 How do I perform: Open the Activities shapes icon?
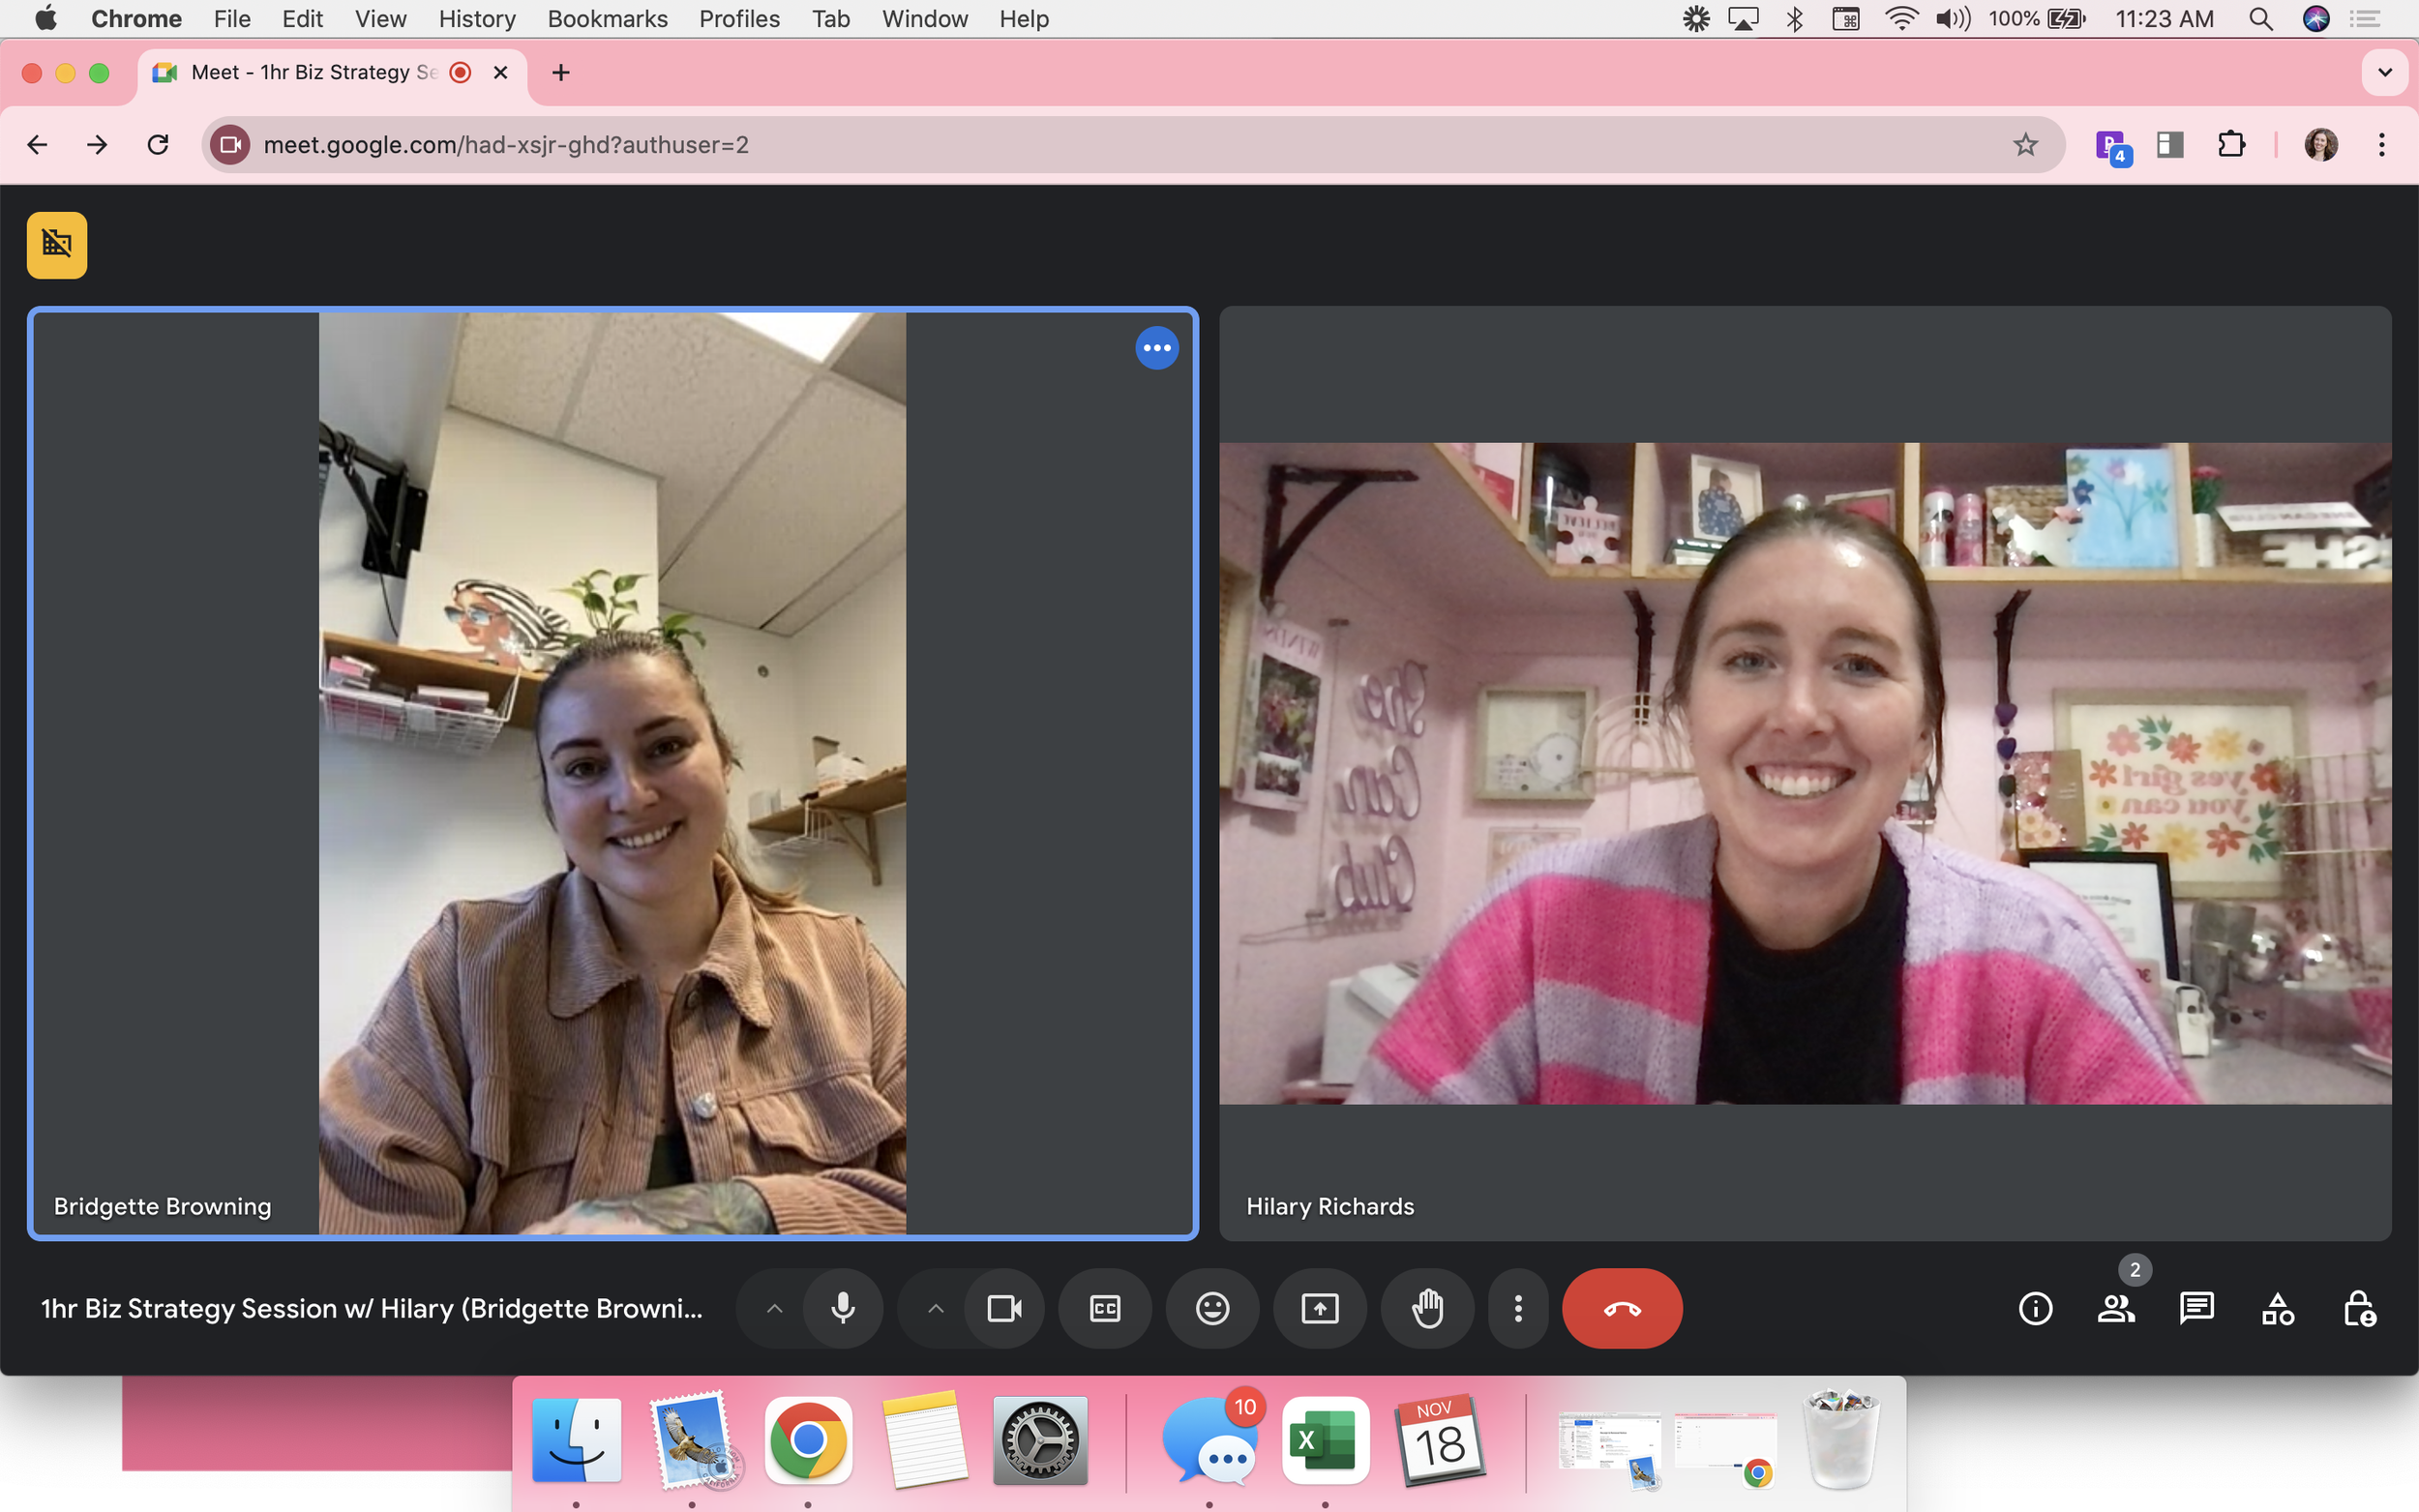(2277, 1308)
